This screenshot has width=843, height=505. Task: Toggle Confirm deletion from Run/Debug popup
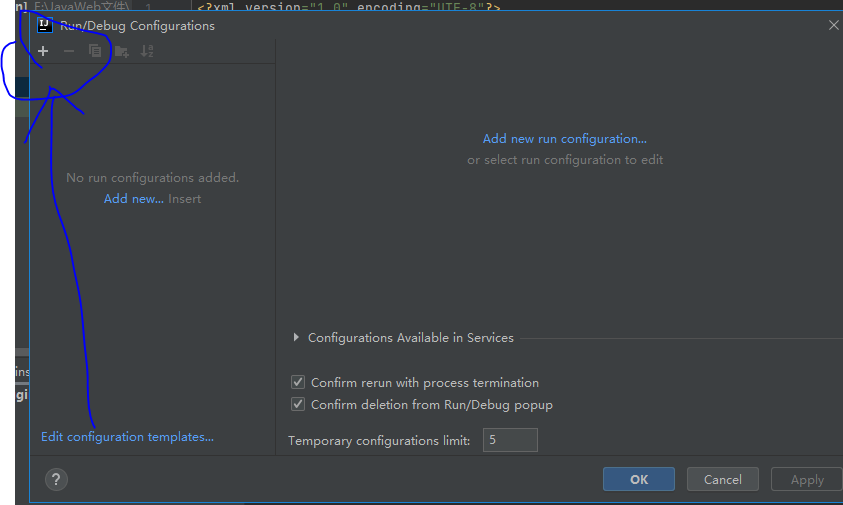298,404
